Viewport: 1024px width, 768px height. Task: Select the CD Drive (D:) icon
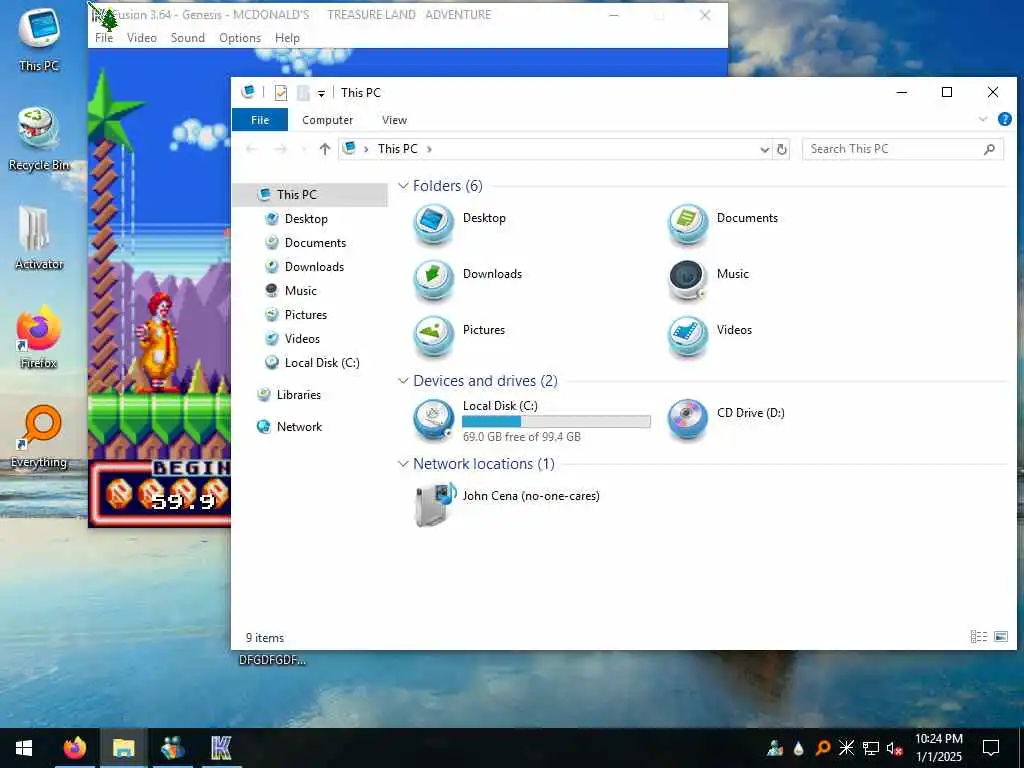(x=688, y=419)
